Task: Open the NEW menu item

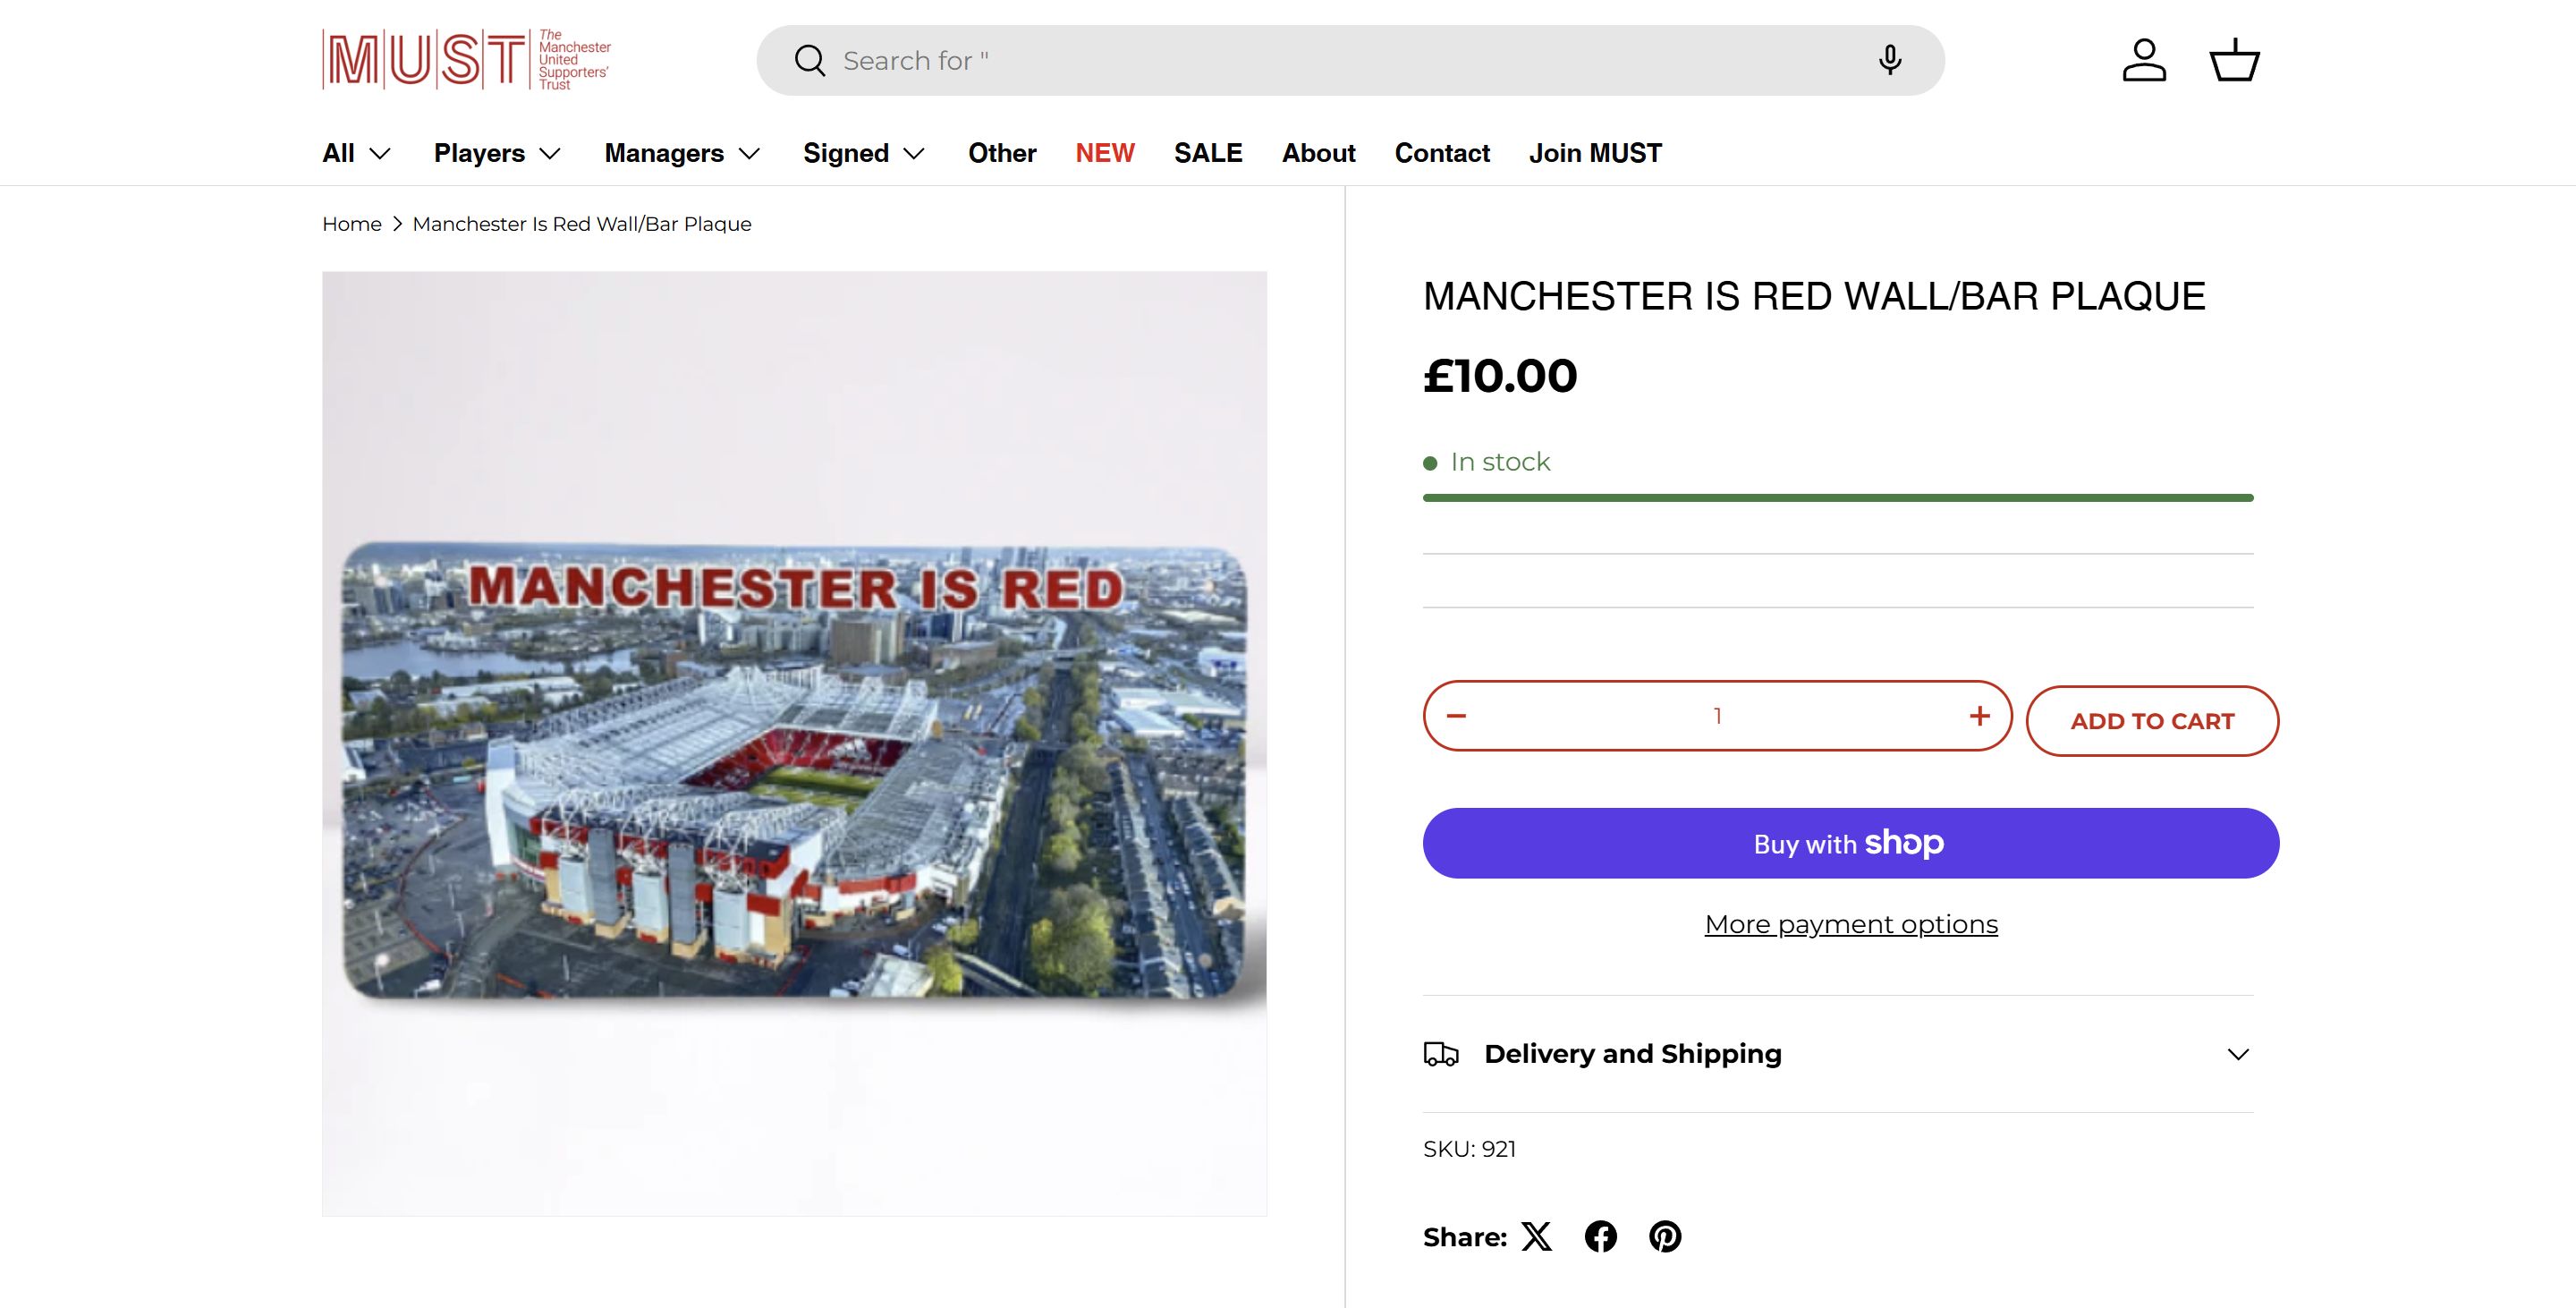Action: coord(1105,153)
